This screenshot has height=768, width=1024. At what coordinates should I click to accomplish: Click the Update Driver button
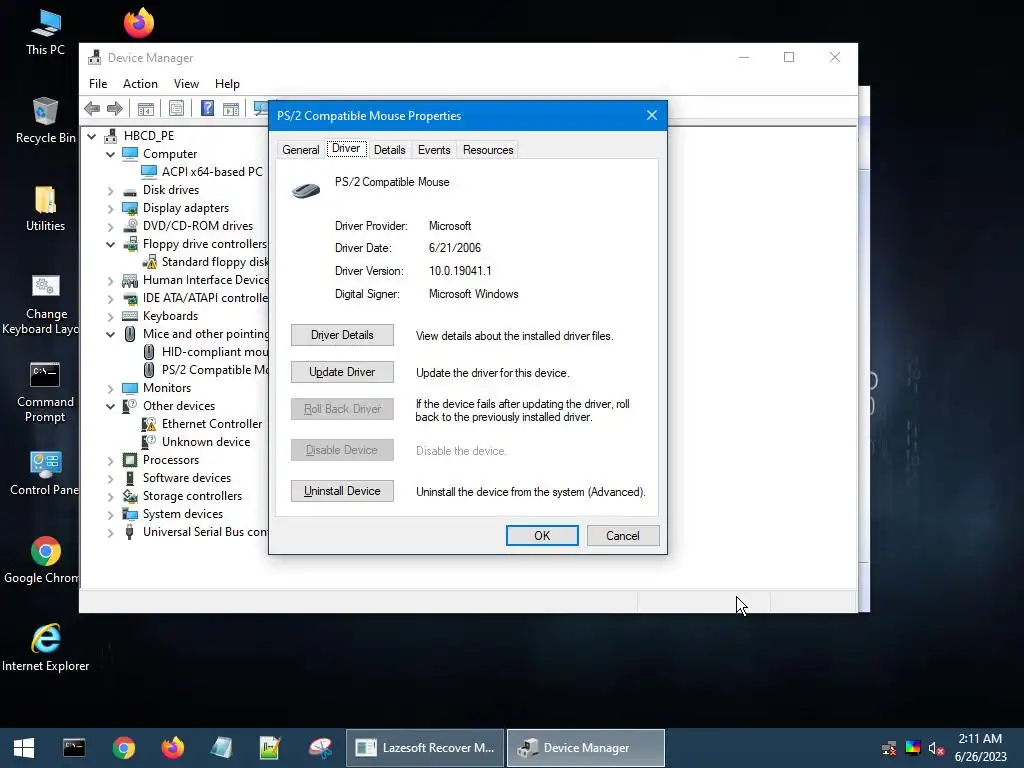point(342,372)
